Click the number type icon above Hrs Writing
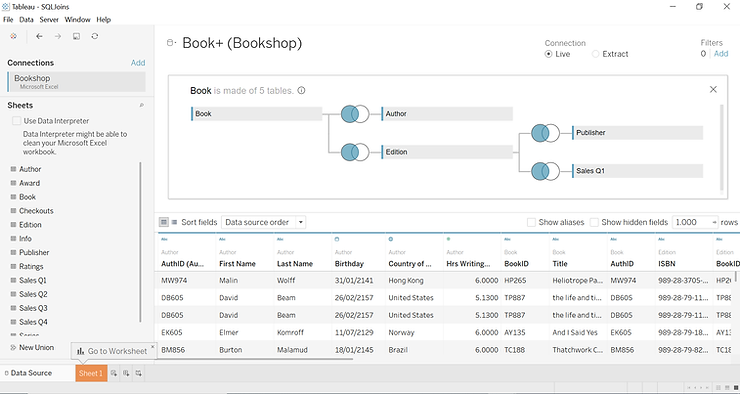The height and width of the screenshot is (394, 740). coord(448,239)
